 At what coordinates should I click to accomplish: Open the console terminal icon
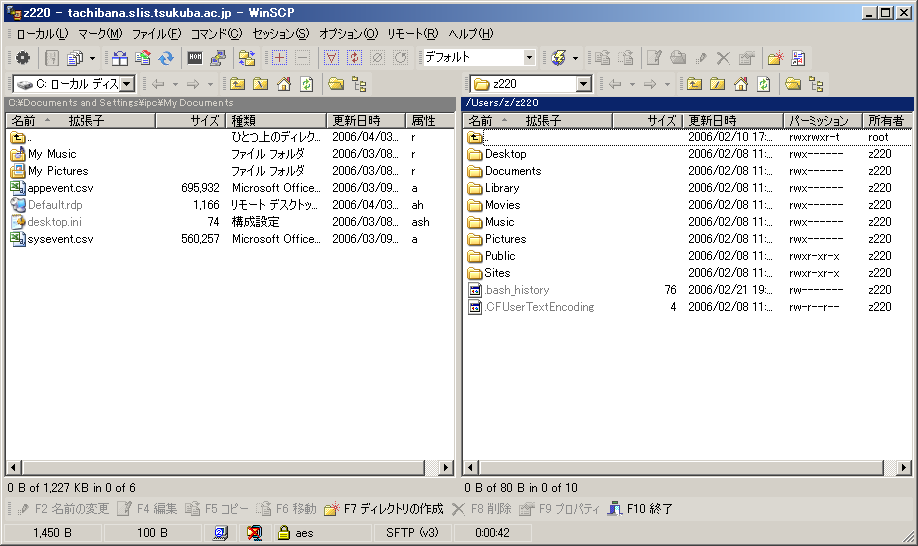pyautogui.click(x=195, y=58)
